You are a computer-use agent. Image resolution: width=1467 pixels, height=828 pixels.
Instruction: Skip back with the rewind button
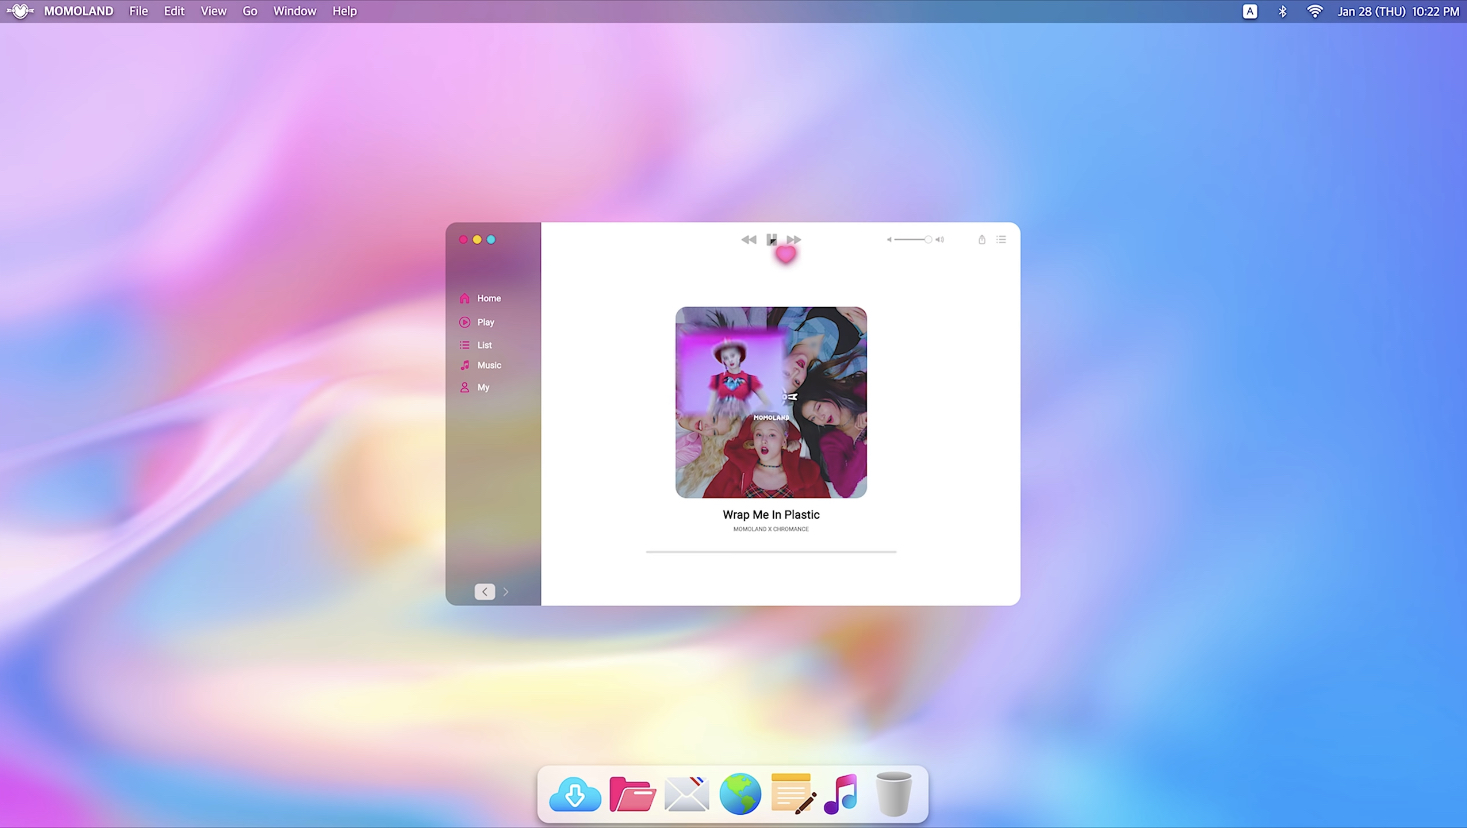[x=748, y=240]
